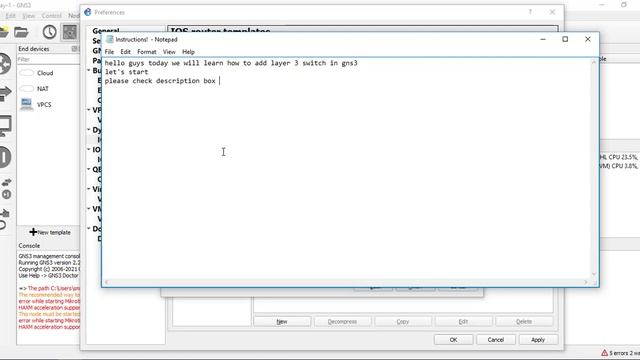
Task: Collapse the VPCS section expander in Preferences tree
Action: pos(89,110)
